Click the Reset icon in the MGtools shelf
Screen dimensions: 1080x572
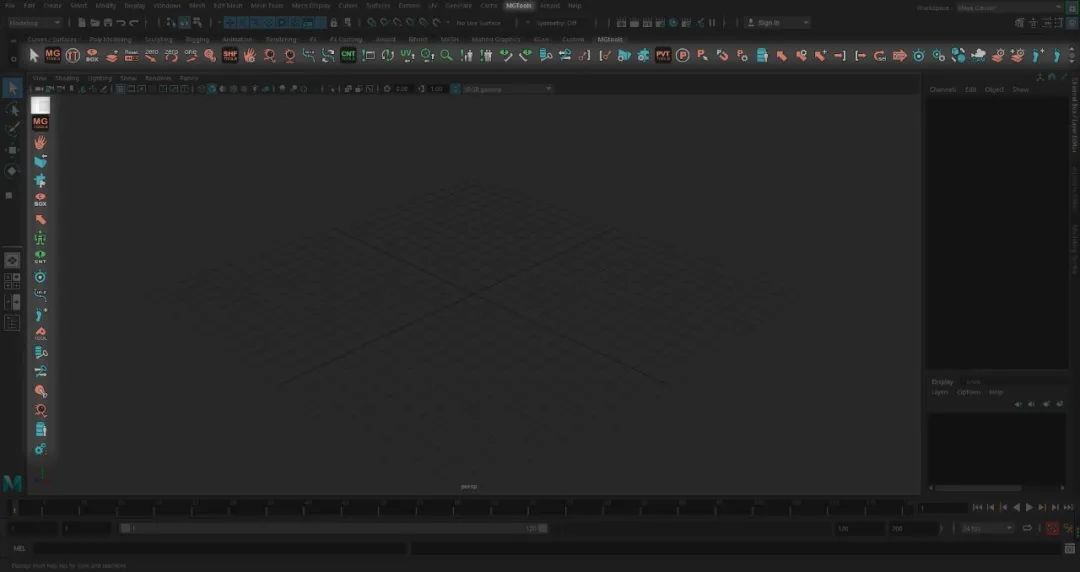click(x=132, y=55)
